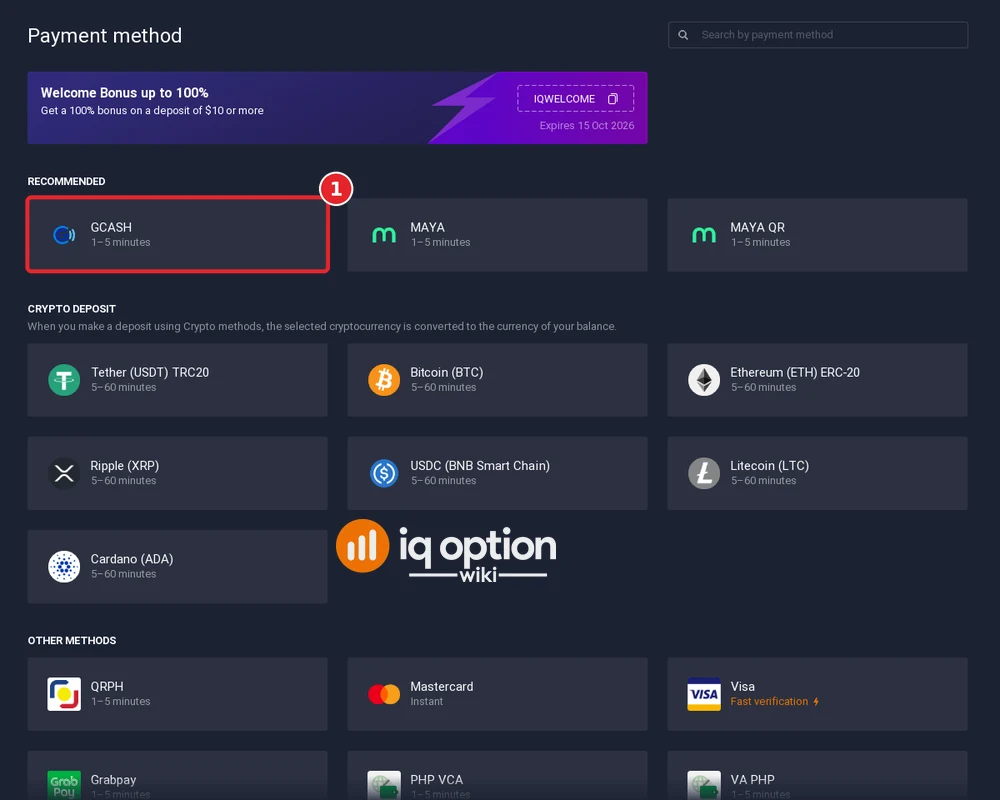
Task: Click the Cardano ADA icon
Action: (x=64, y=567)
